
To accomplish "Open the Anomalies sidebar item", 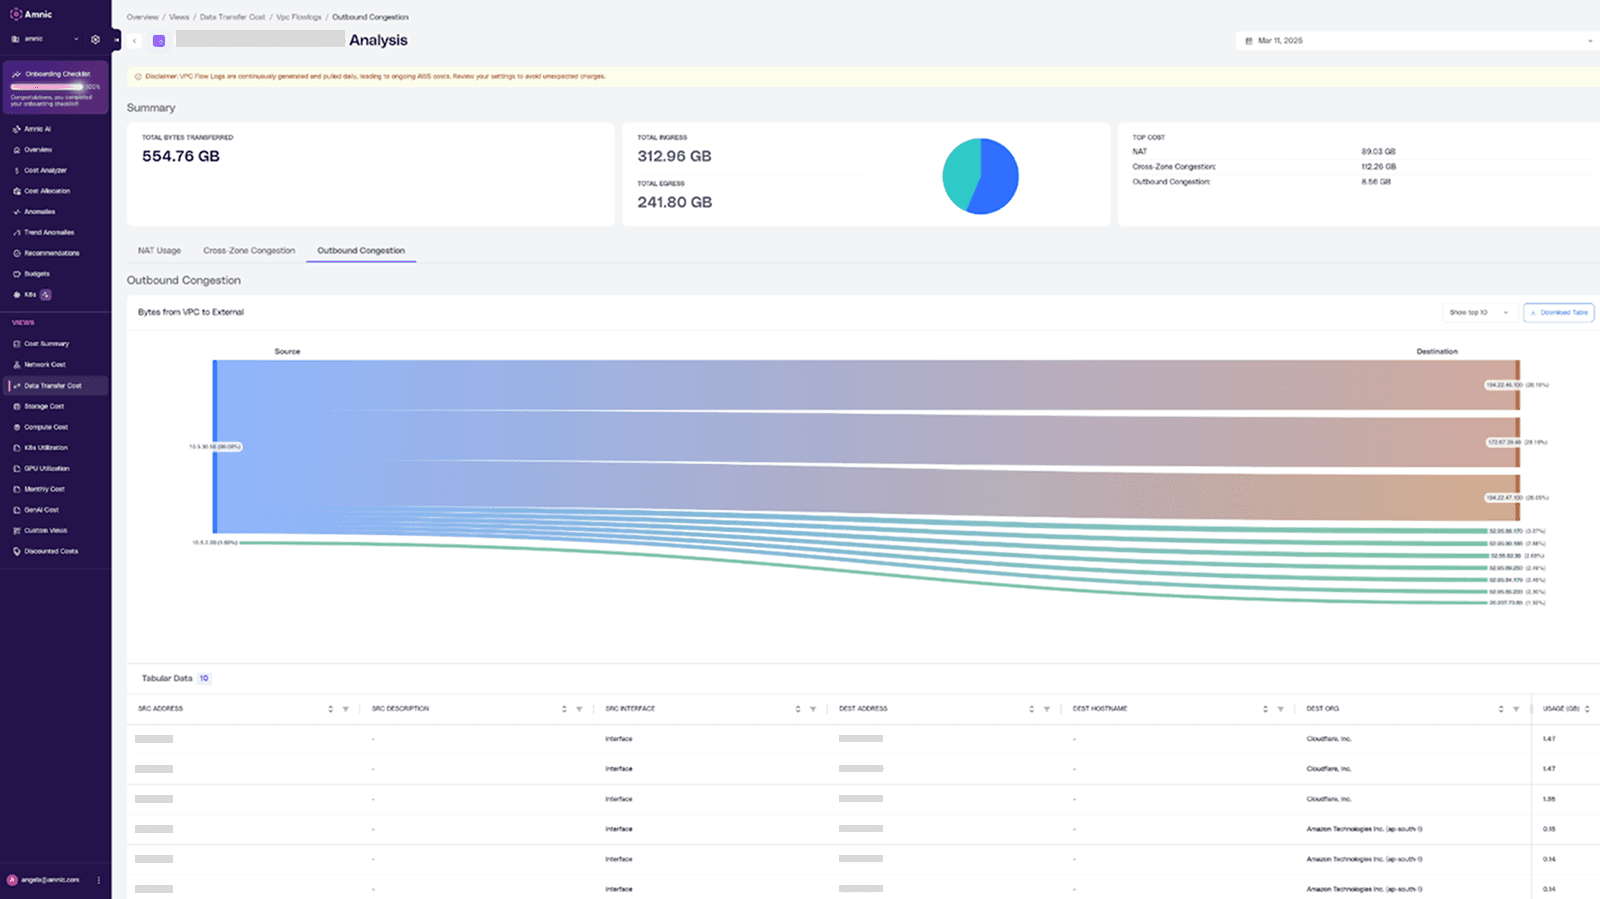I will [39, 212].
